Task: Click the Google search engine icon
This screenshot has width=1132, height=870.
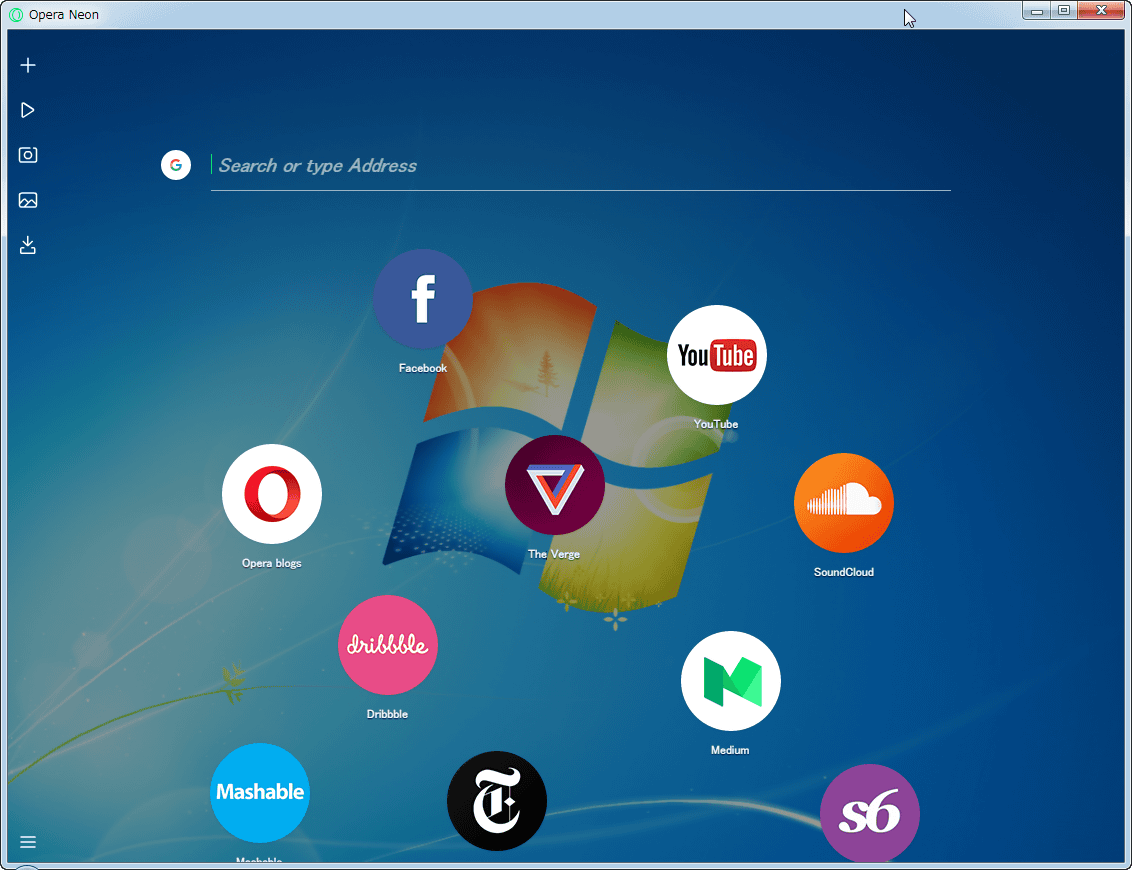Action: click(x=175, y=165)
